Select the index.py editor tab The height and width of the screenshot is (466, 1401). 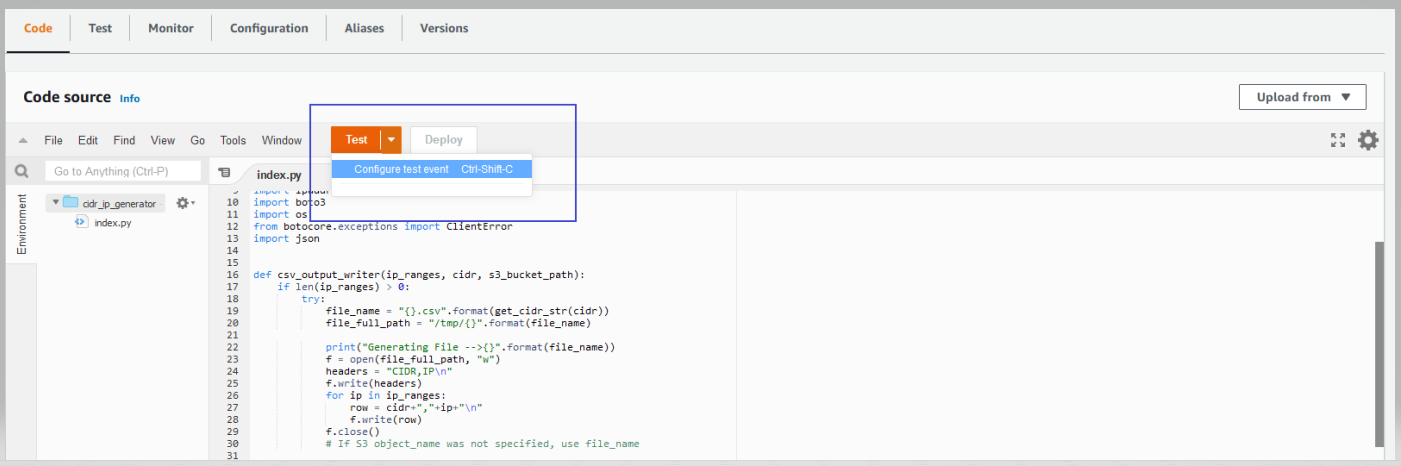click(x=280, y=174)
